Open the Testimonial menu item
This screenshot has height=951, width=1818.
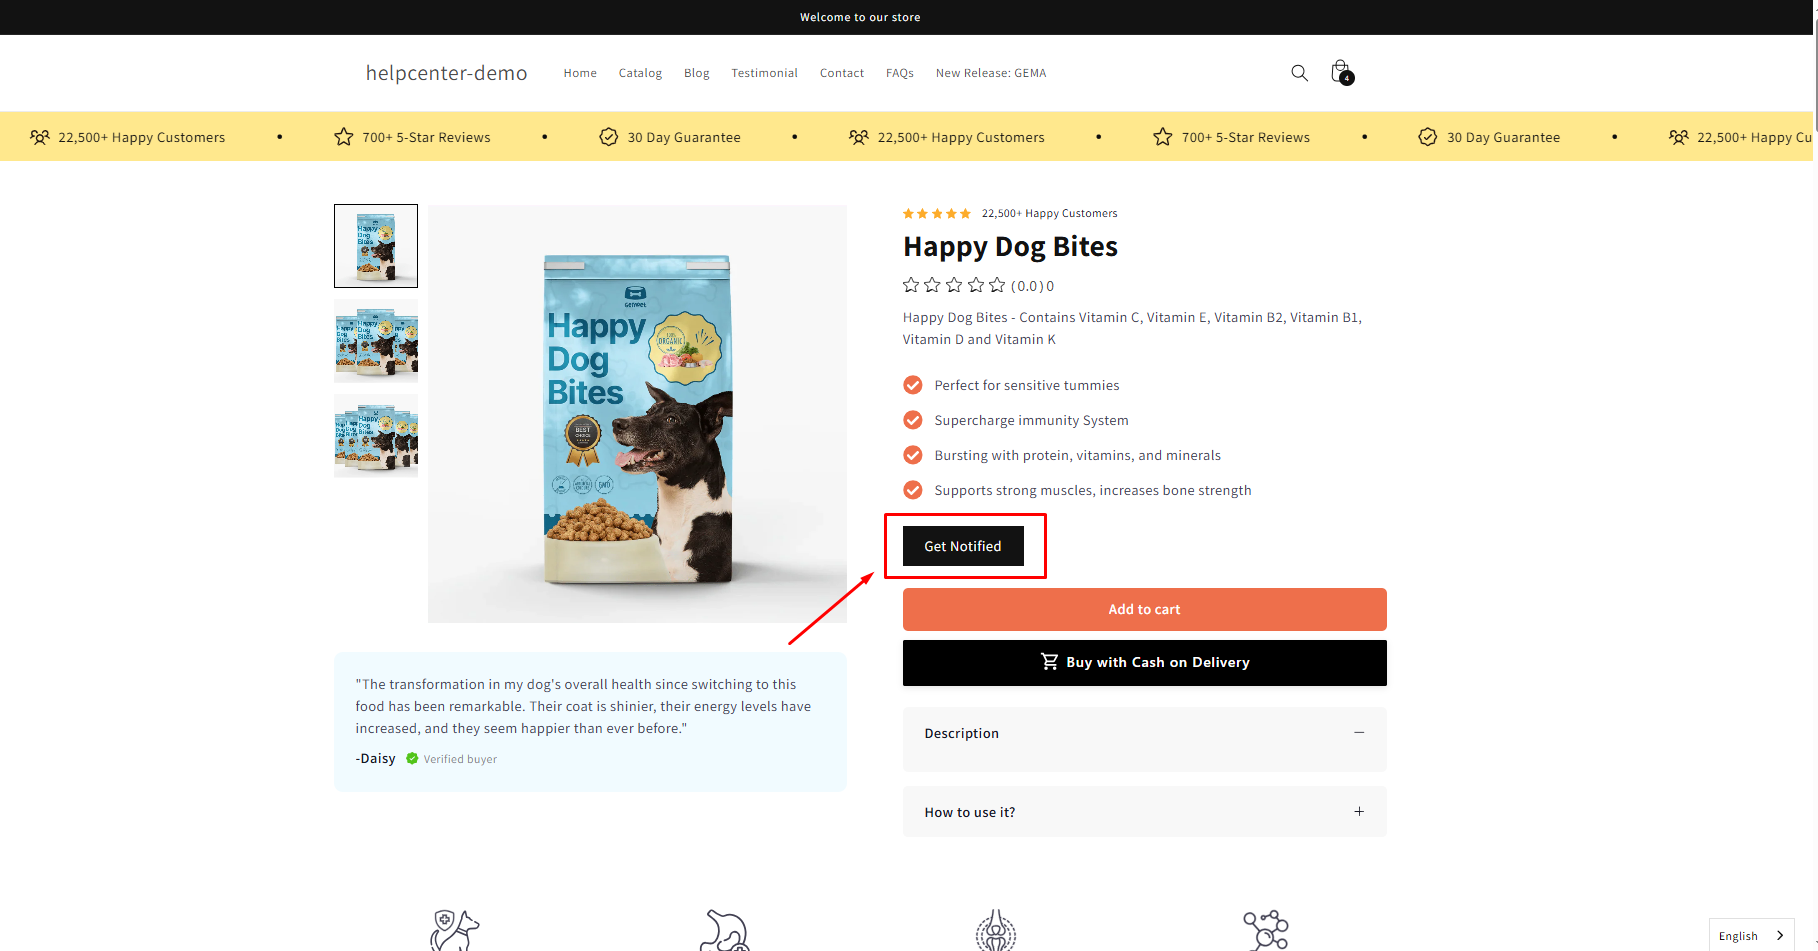(764, 73)
